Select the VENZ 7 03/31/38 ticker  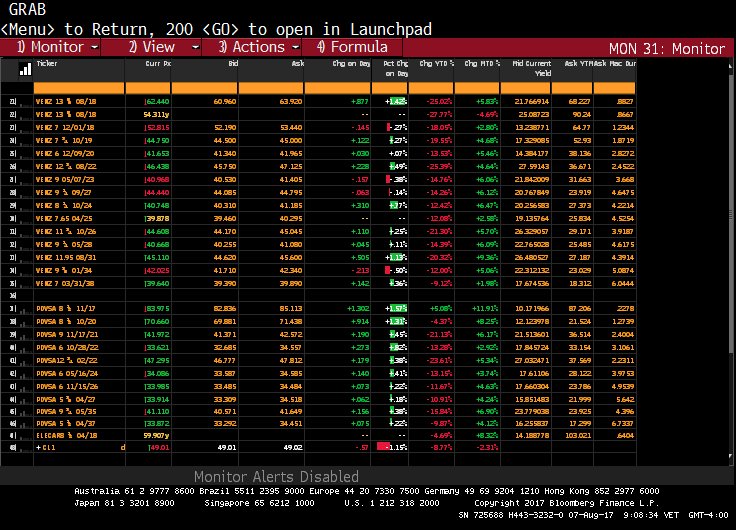[x=65, y=284]
